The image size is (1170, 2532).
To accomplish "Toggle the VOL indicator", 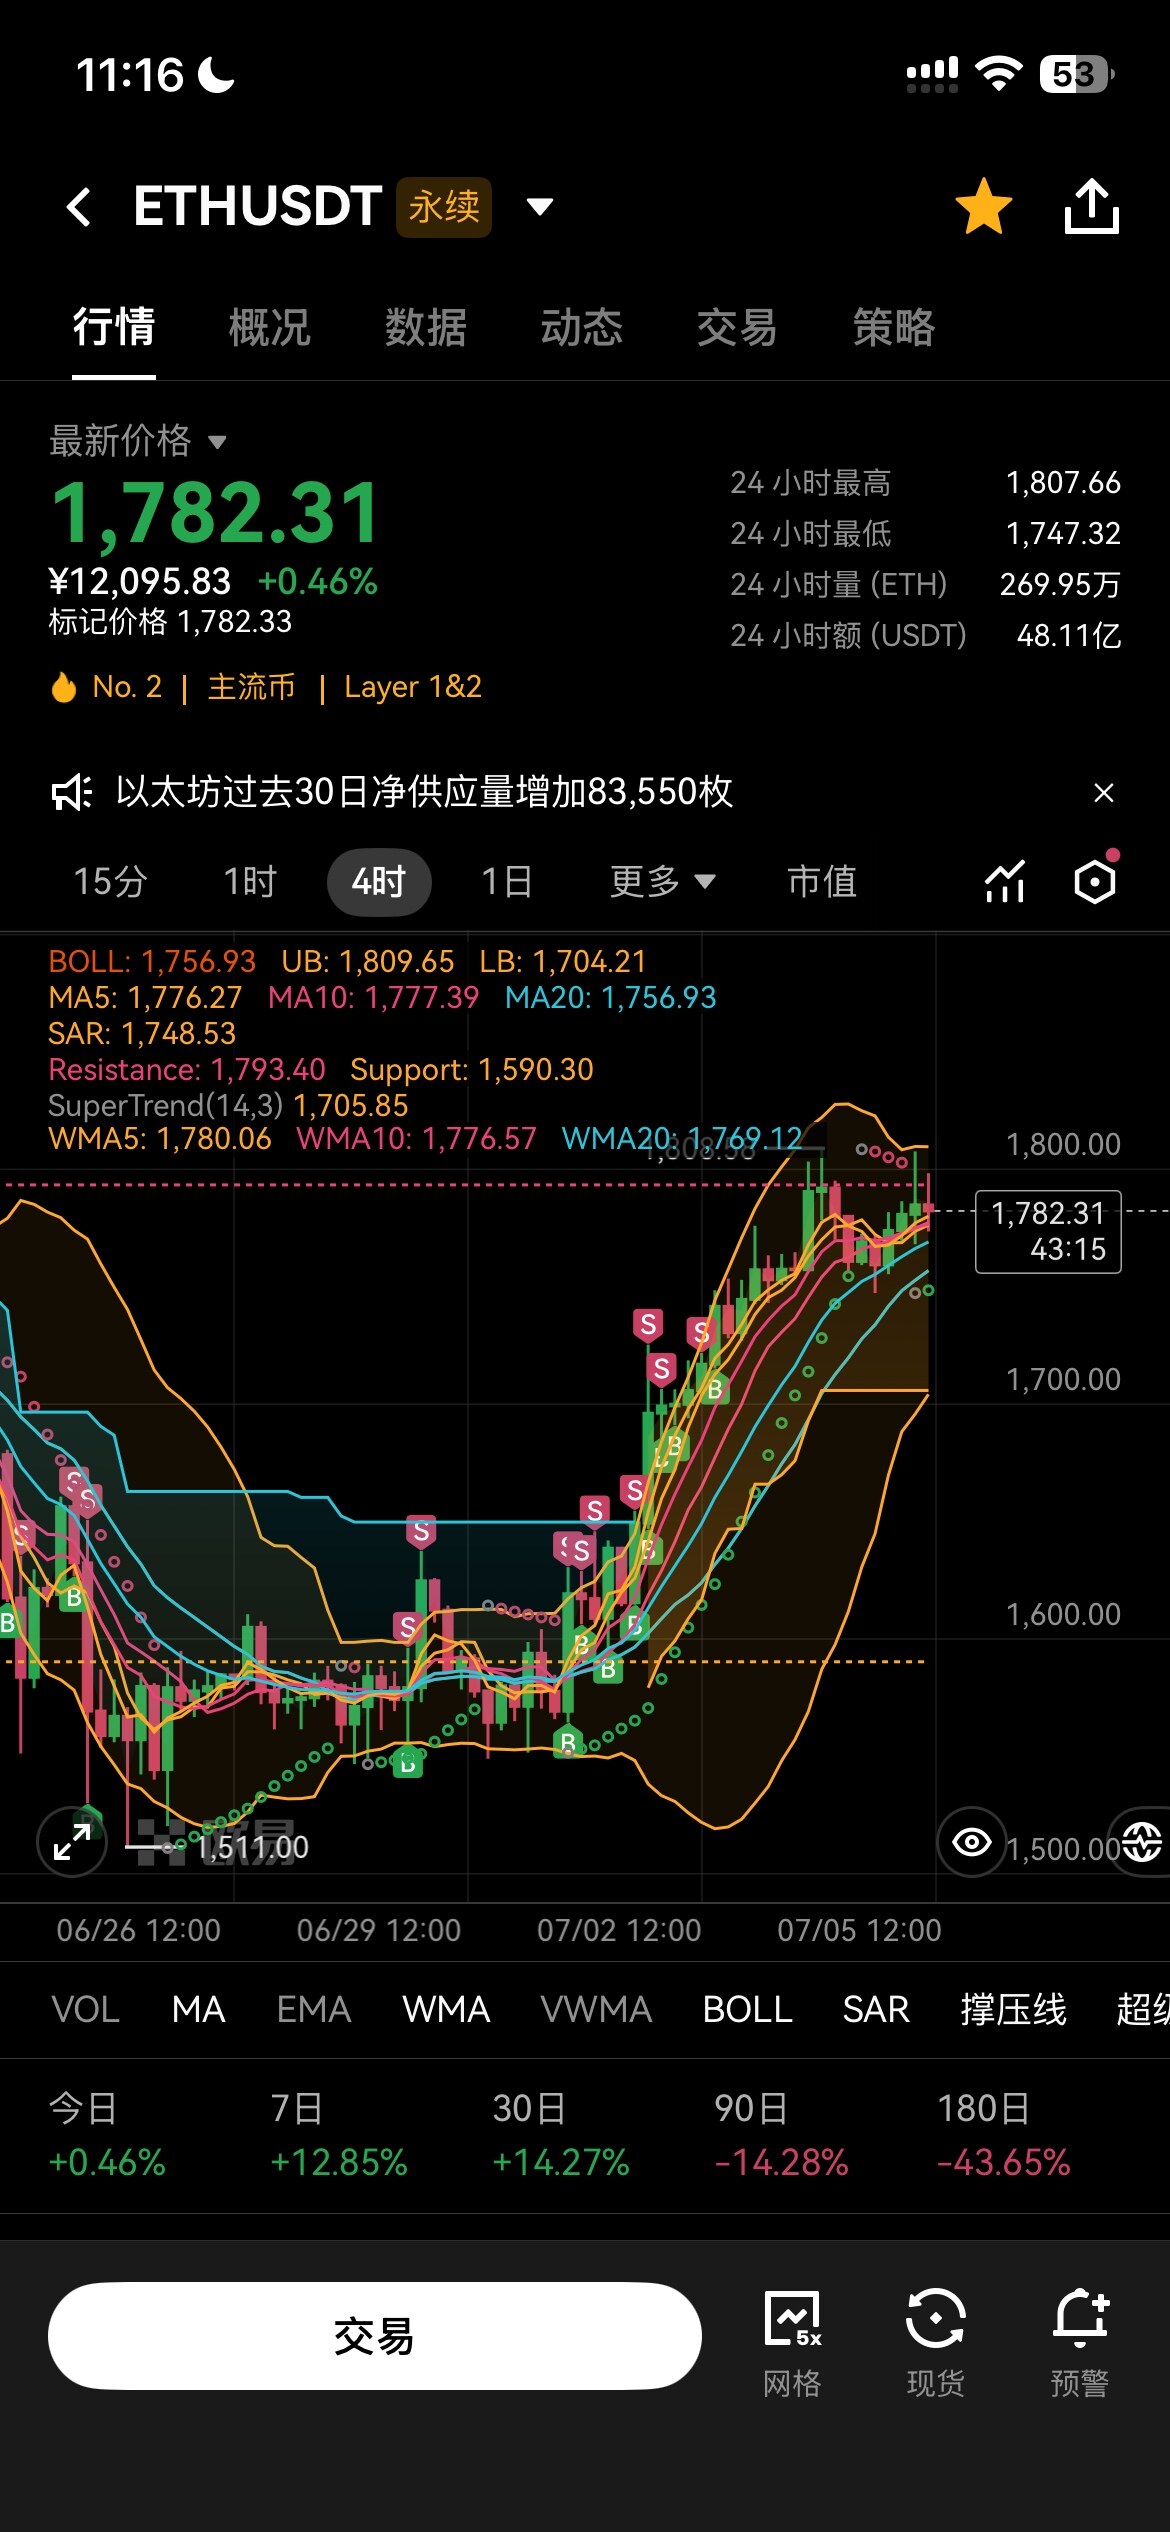I will (86, 2009).
